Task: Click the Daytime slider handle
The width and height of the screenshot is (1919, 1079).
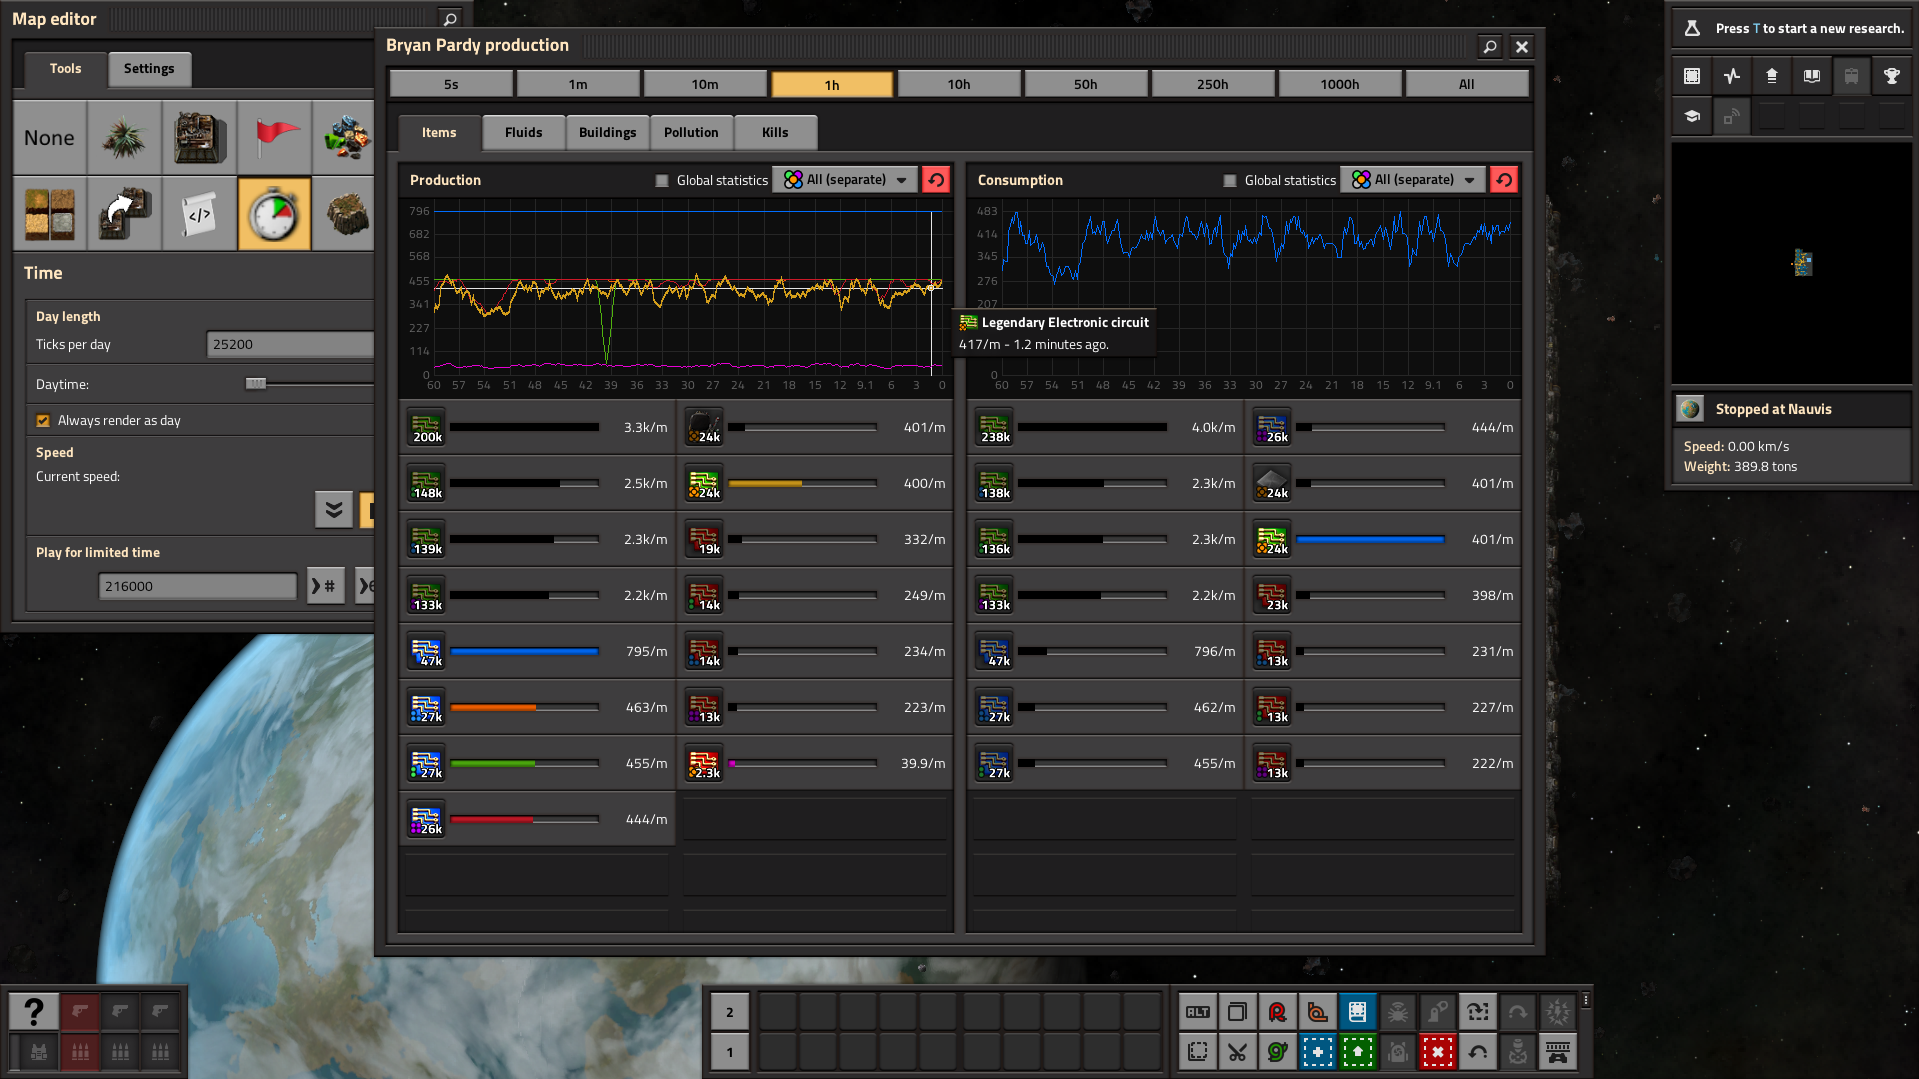Action: click(x=256, y=384)
